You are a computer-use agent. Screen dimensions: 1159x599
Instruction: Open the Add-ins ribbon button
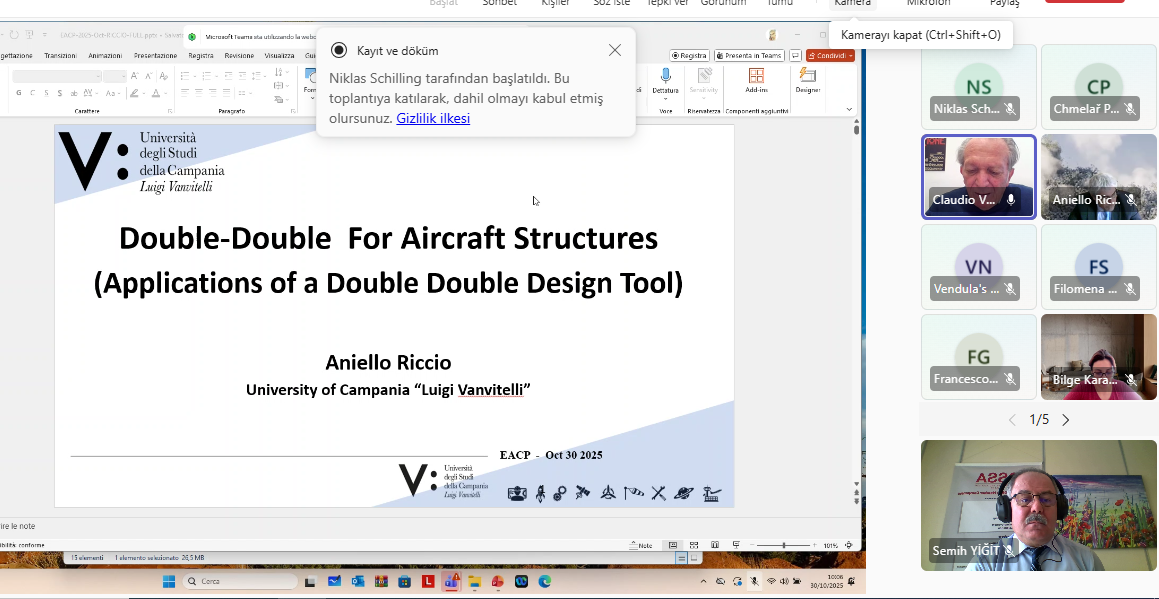(x=756, y=76)
